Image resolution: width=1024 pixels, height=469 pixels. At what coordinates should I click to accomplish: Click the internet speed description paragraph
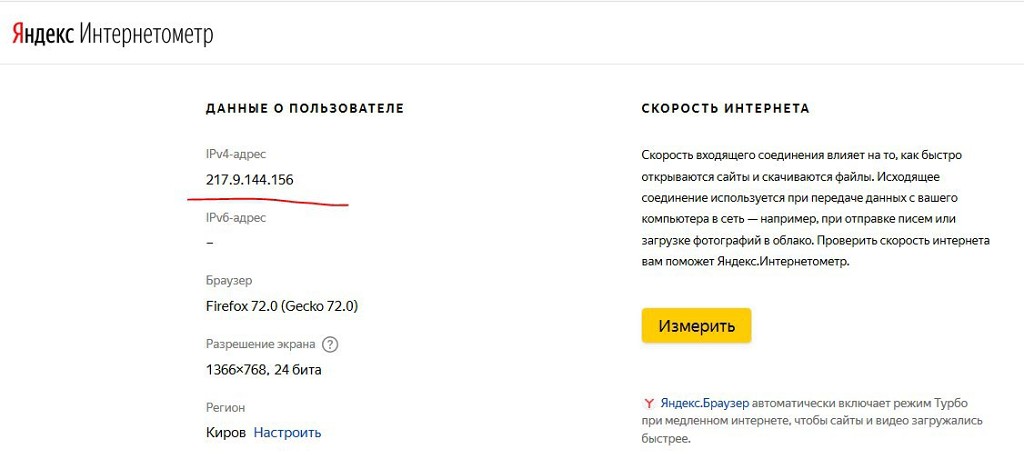click(815, 208)
